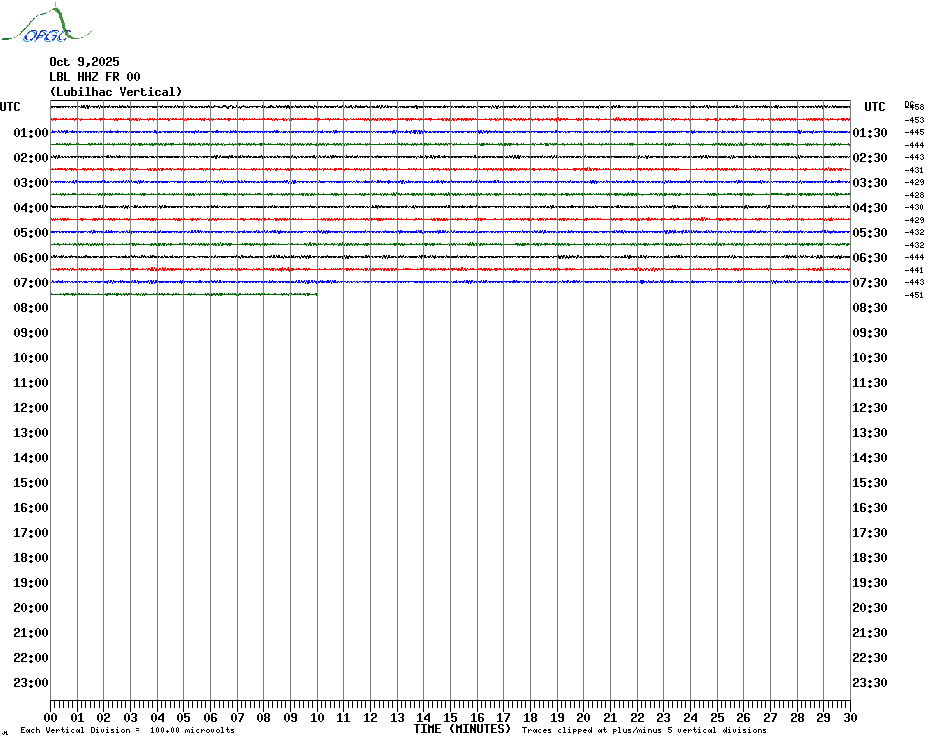Click the Lubilhac Vertical subtitle

coord(116,92)
